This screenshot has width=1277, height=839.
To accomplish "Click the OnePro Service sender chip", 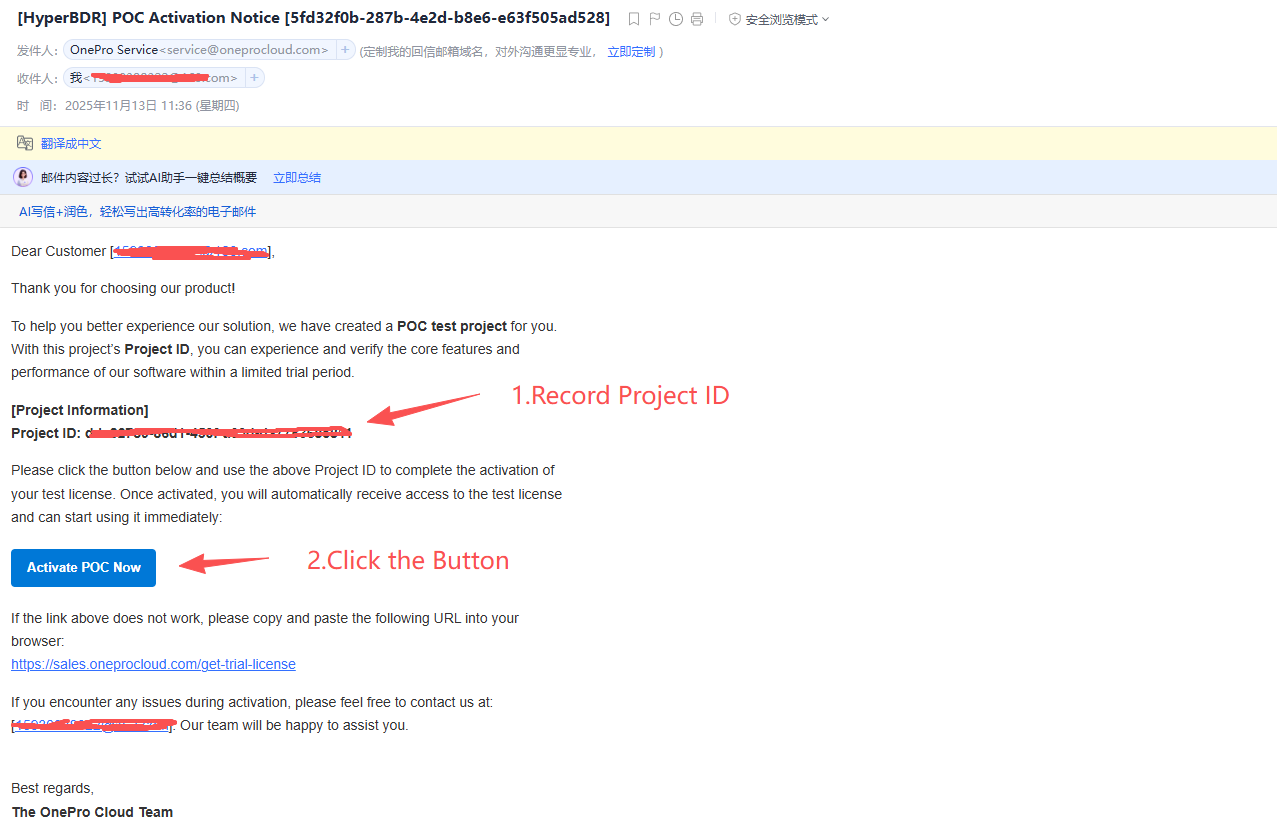I will [x=198, y=50].
